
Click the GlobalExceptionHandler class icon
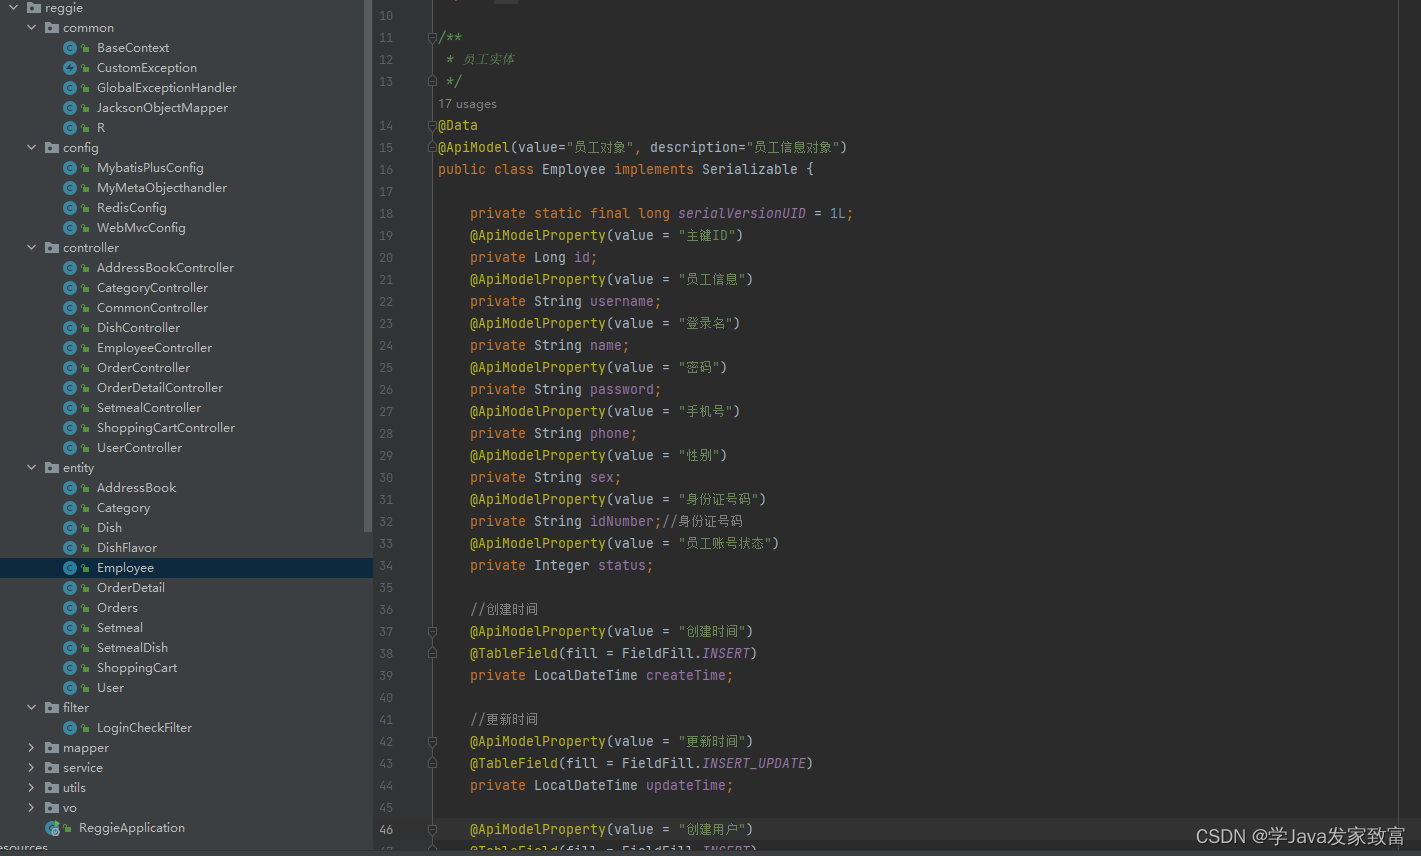pyautogui.click(x=70, y=88)
